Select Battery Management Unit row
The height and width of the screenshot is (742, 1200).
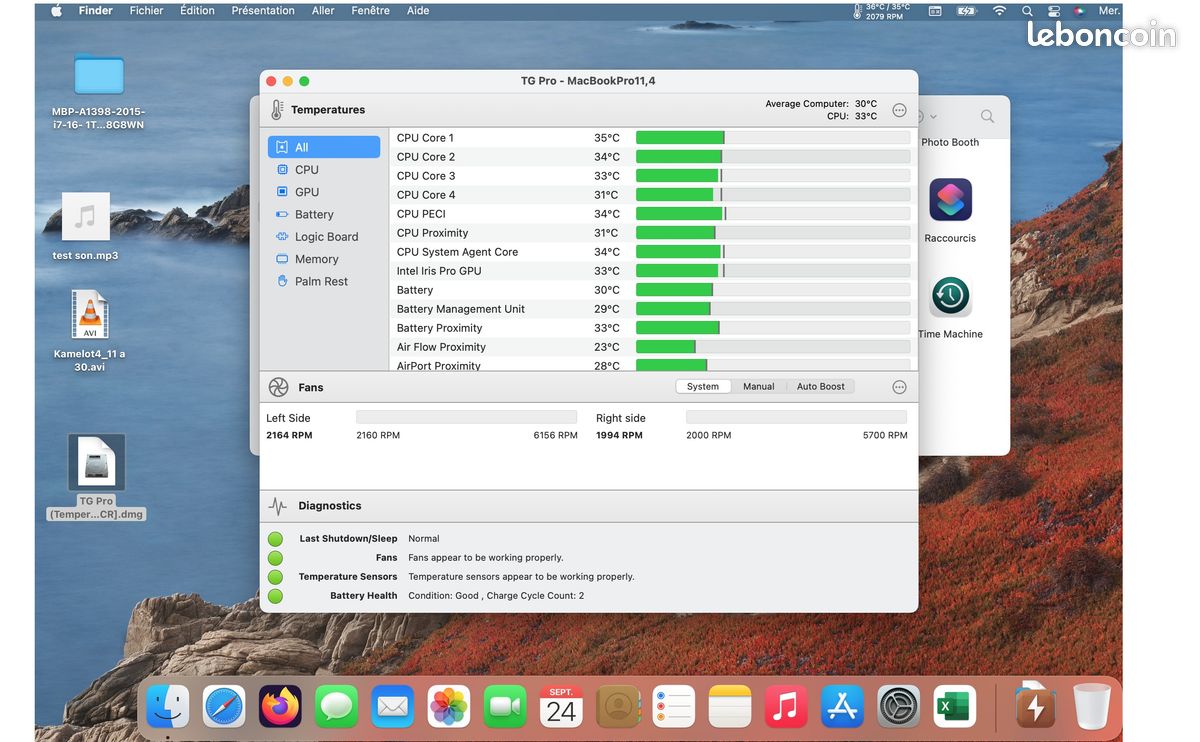point(652,309)
